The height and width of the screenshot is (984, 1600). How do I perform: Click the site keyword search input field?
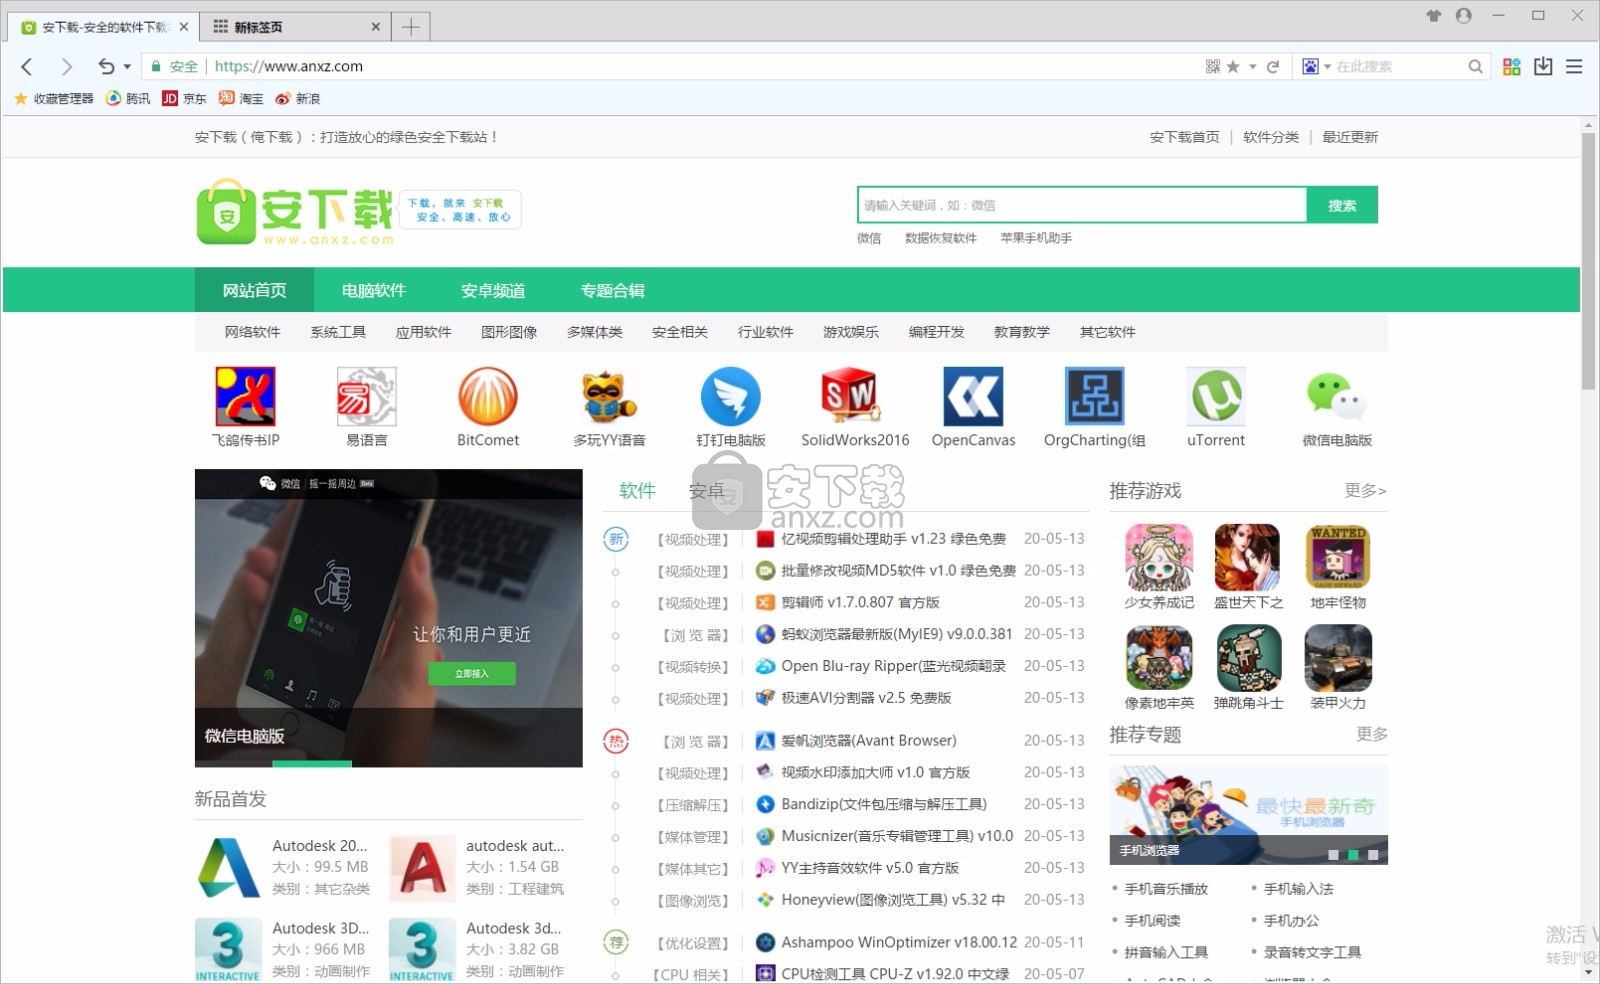1081,205
